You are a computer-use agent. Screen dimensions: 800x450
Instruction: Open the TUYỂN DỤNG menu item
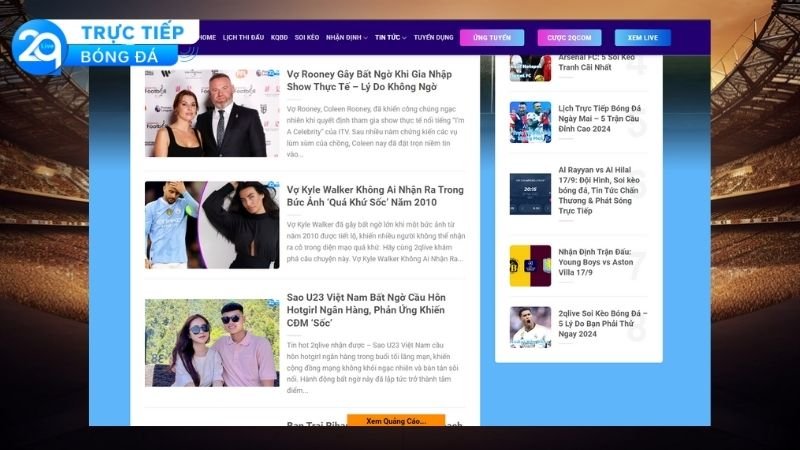click(433, 38)
